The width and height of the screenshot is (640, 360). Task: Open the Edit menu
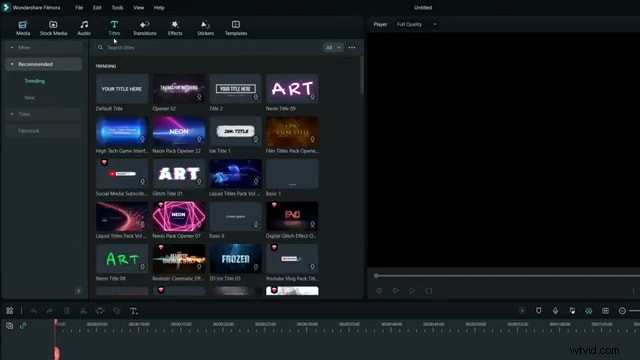[x=97, y=7]
